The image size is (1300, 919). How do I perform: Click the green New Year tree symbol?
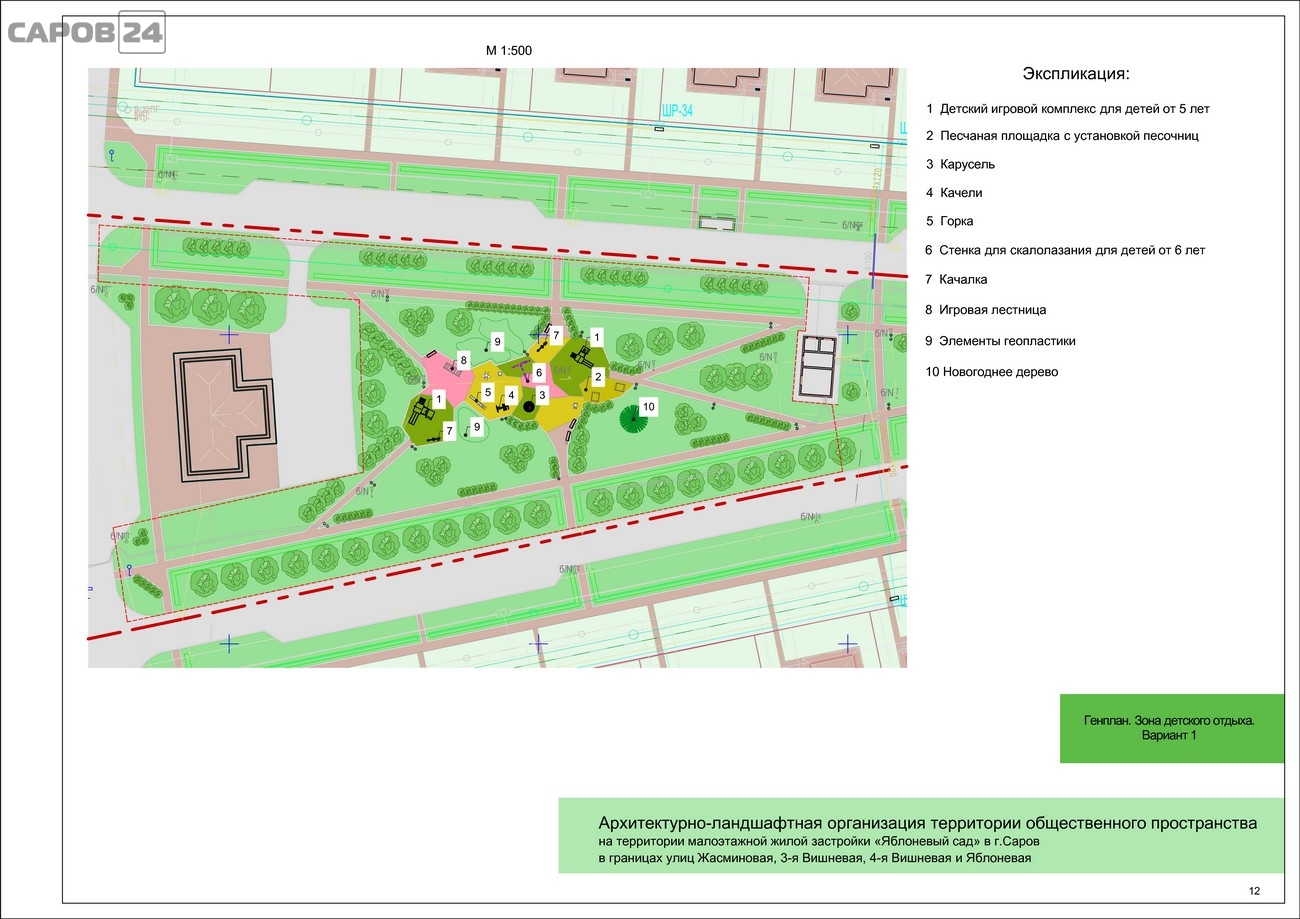632,418
